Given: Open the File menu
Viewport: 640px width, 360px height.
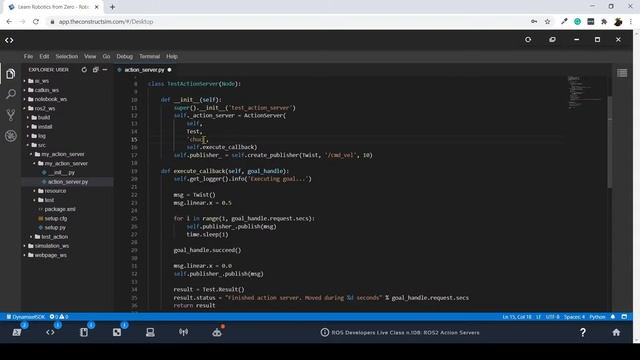Looking at the screenshot, I should 28,56.
